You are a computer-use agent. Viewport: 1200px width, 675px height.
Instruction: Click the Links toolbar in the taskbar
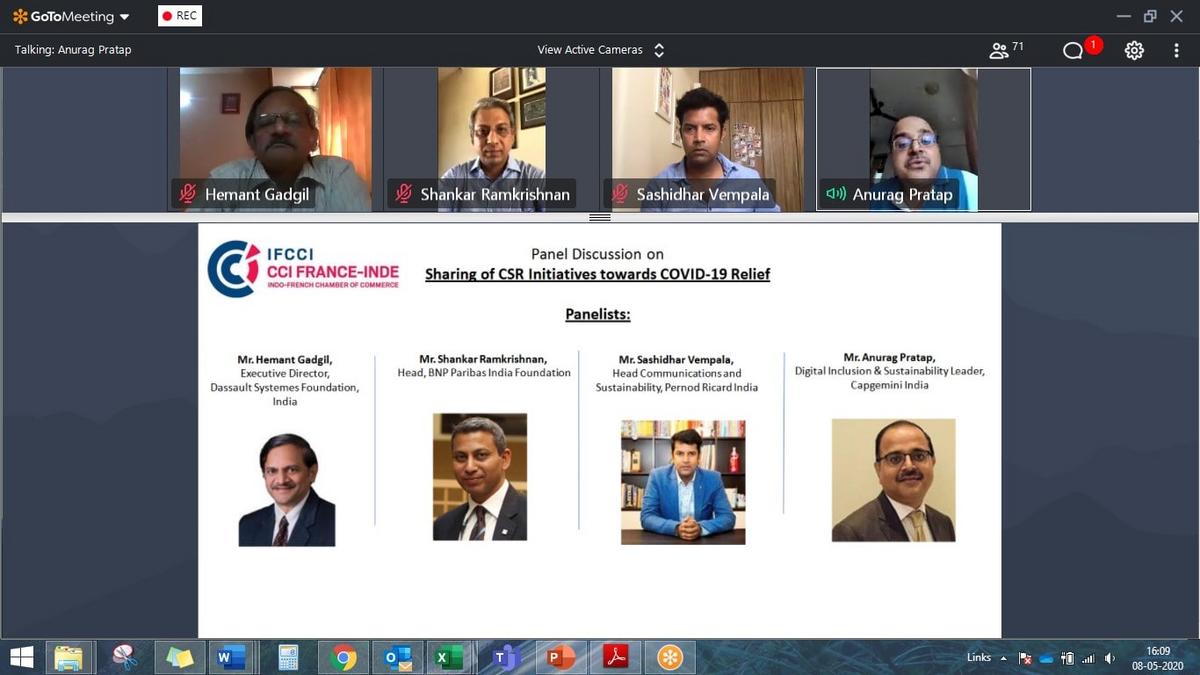[978, 657]
